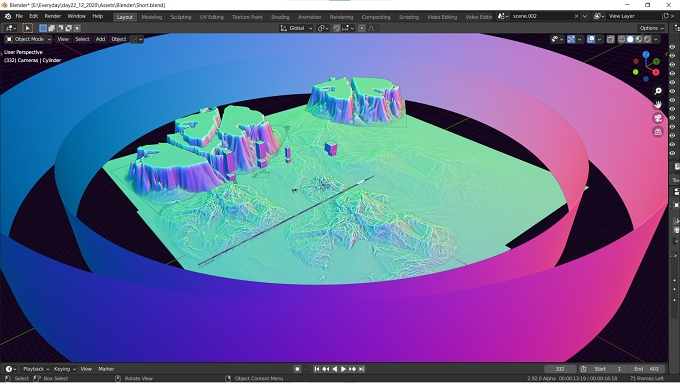Open the Object Mode dropdown
Viewport: 680px width, 383px height.
pos(28,39)
